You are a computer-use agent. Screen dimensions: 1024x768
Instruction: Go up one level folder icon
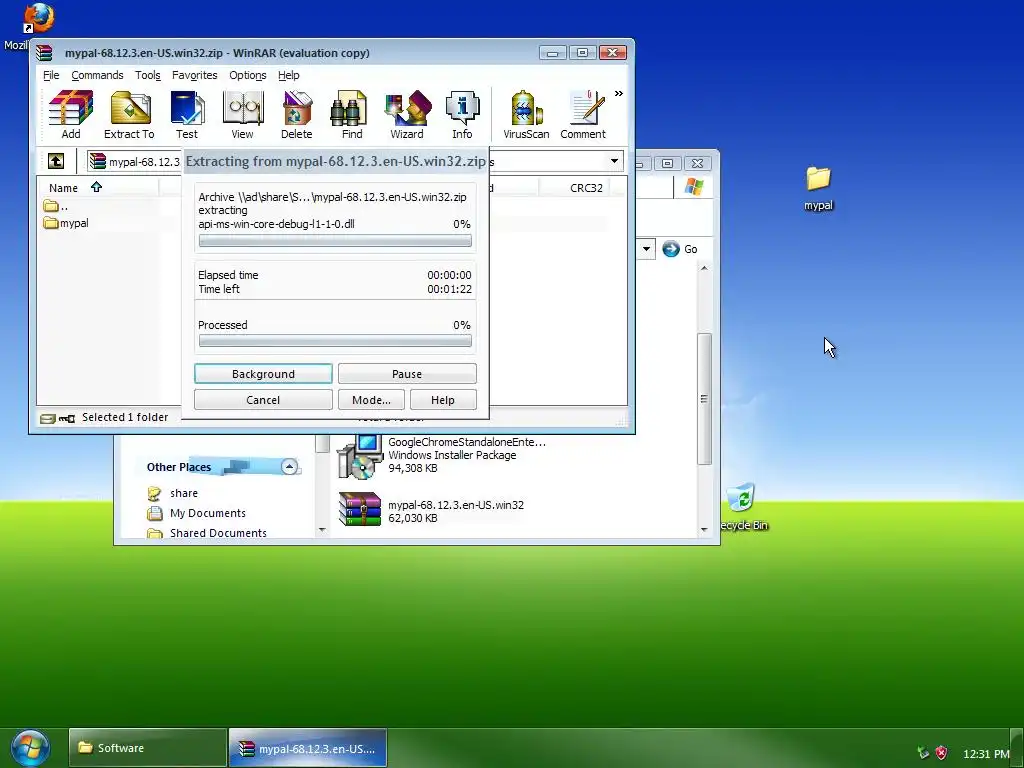(56, 161)
